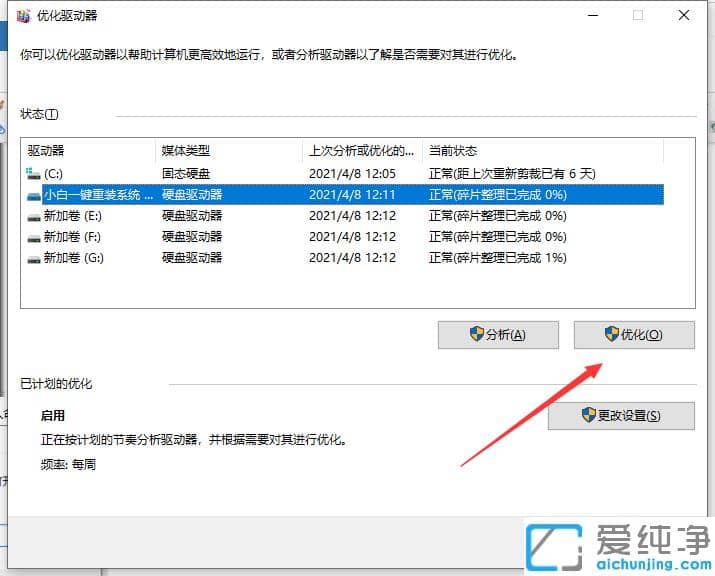This screenshot has width=715, height=576.
Task: Click the 分析(A) analyze button
Action: pos(498,335)
